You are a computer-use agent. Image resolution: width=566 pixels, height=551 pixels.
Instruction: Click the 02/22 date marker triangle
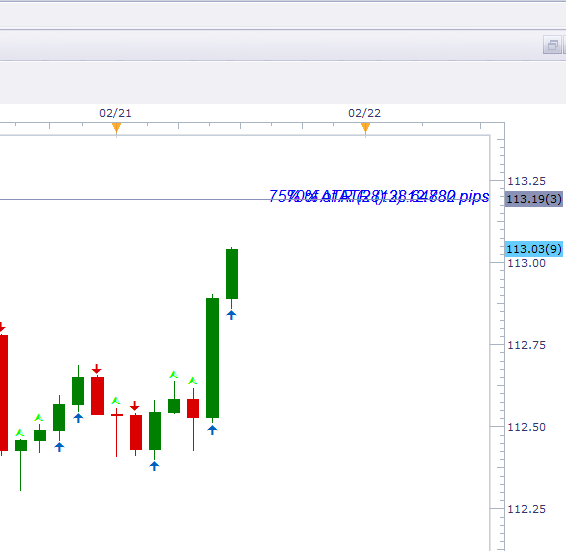pyautogui.click(x=365, y=128)
